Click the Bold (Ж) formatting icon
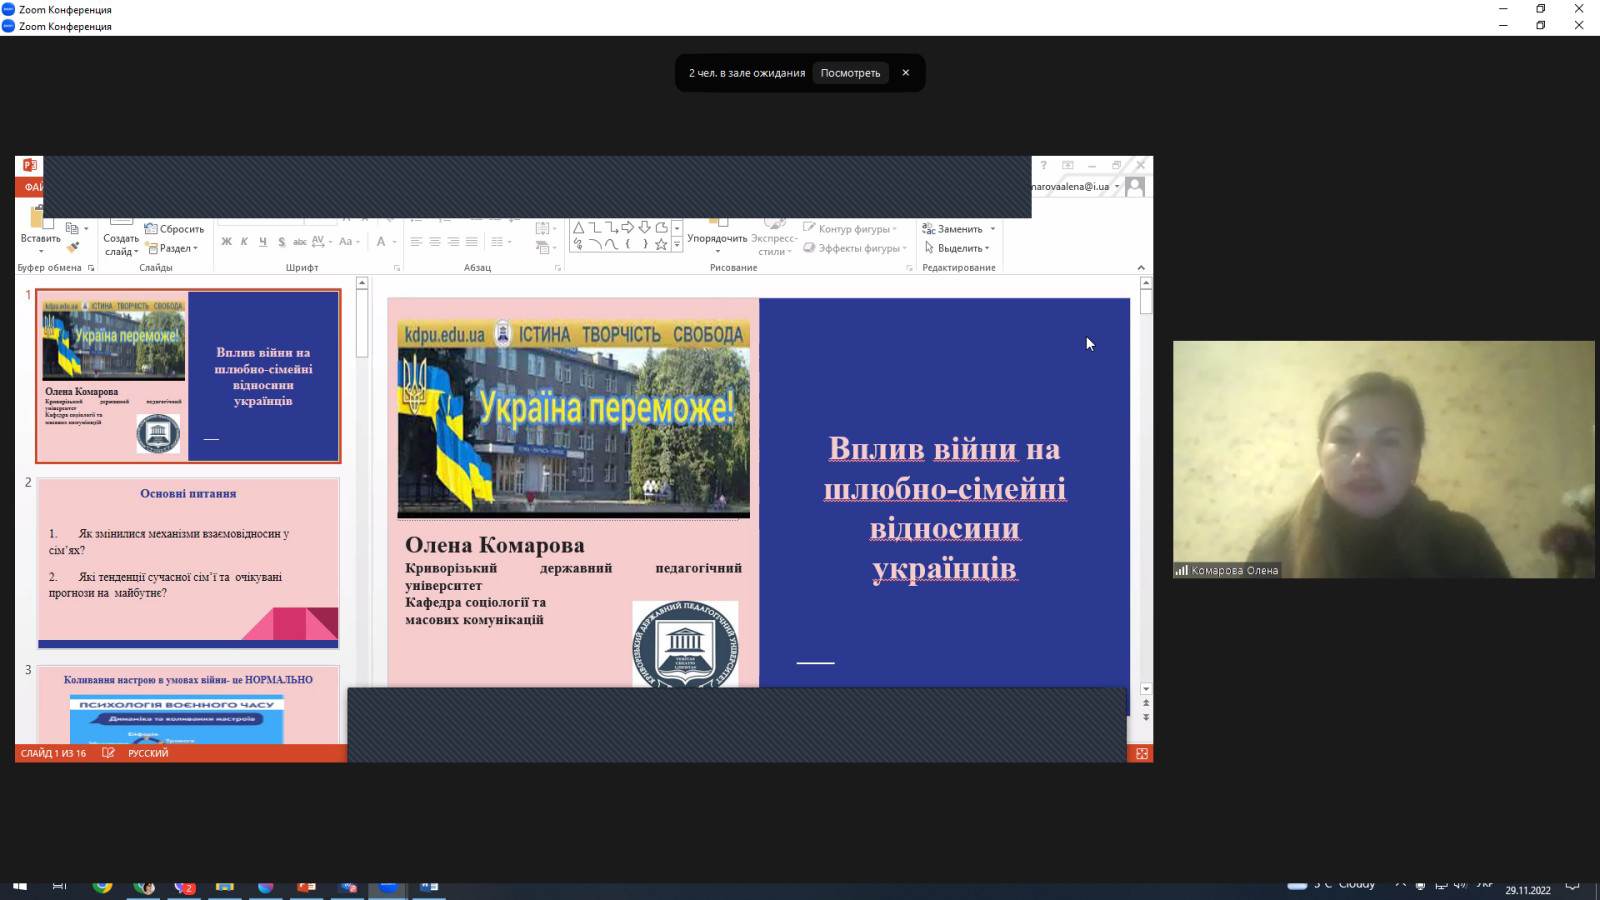 [x=227, y=242]
